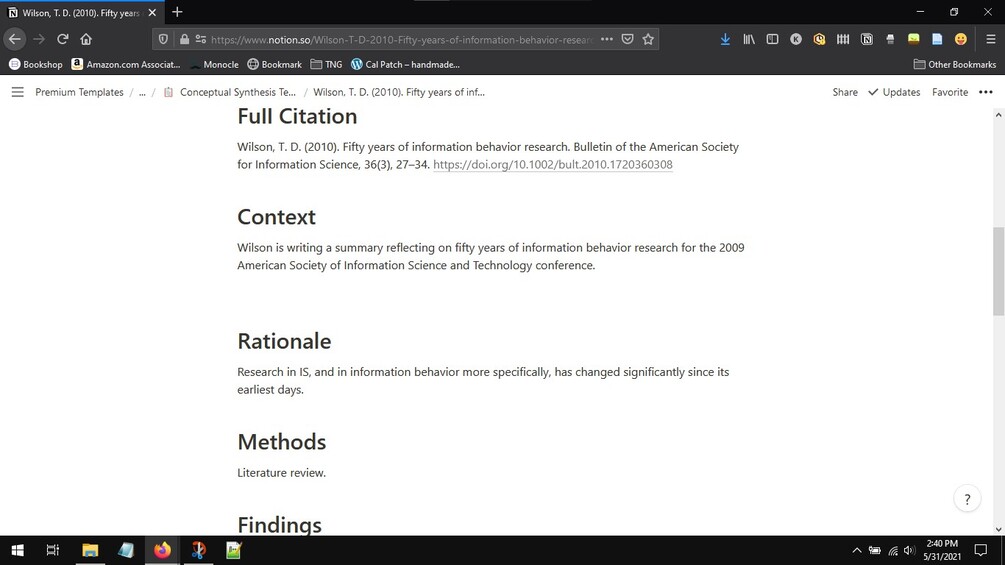Screen dimensions: 1005x565
Task: Reload the current page
Action: 62,39
